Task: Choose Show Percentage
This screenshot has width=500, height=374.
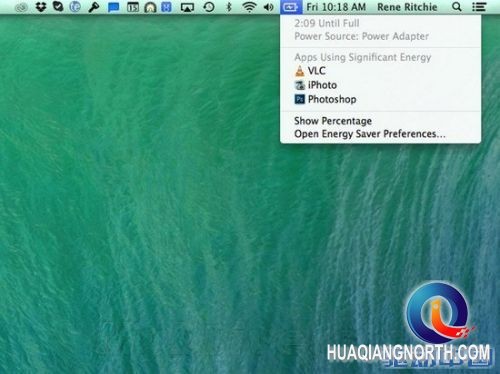Action: click(x=380, y=121)
